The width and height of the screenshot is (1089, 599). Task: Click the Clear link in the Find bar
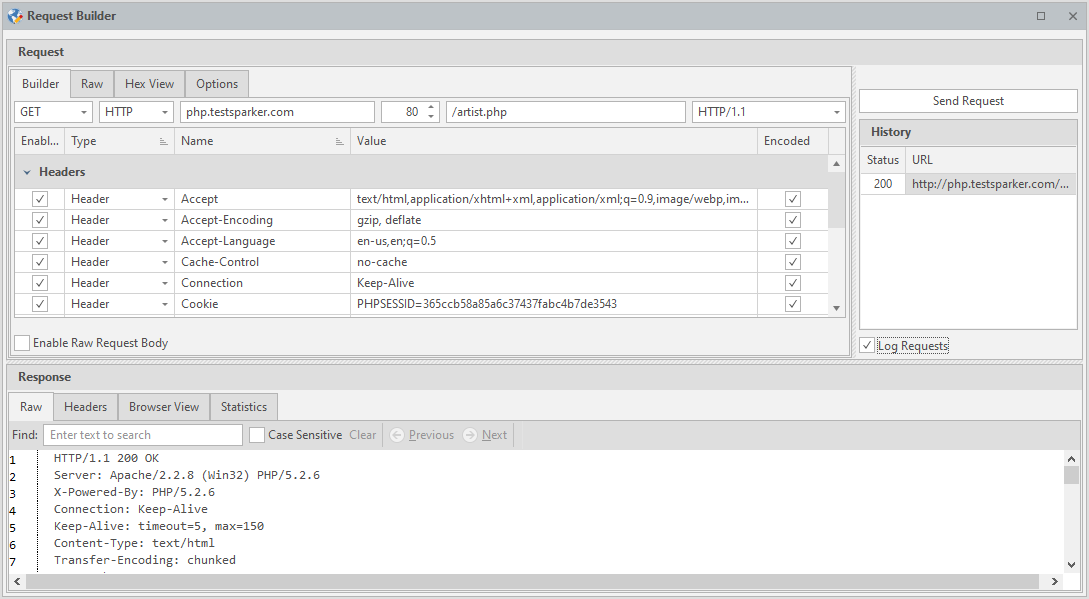(362, 434)
